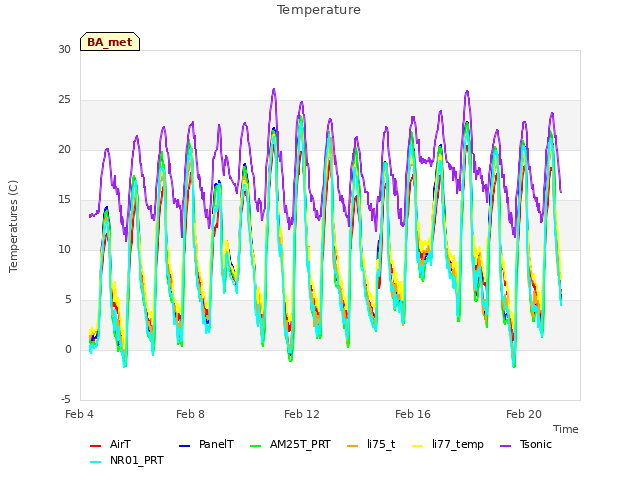This screenshot has height=480, width=640.
Task: Click the 10 y-axis tick label
Action: pyautogui.click(x=64, y=249)
